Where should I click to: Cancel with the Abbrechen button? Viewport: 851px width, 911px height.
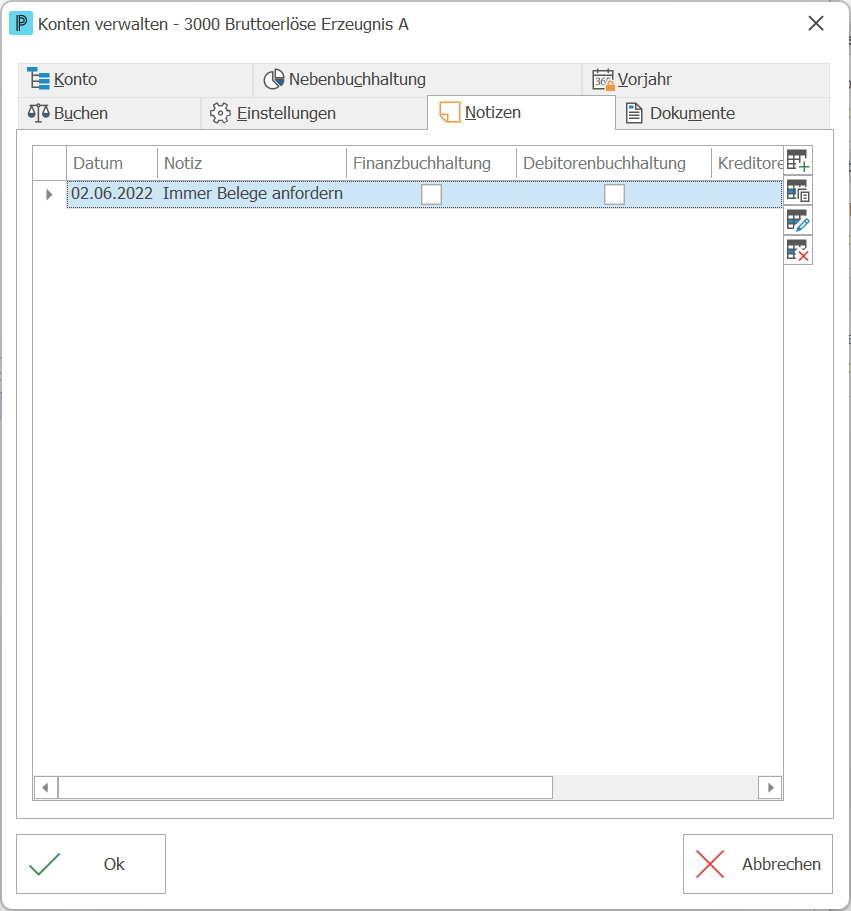click(757, 864)
